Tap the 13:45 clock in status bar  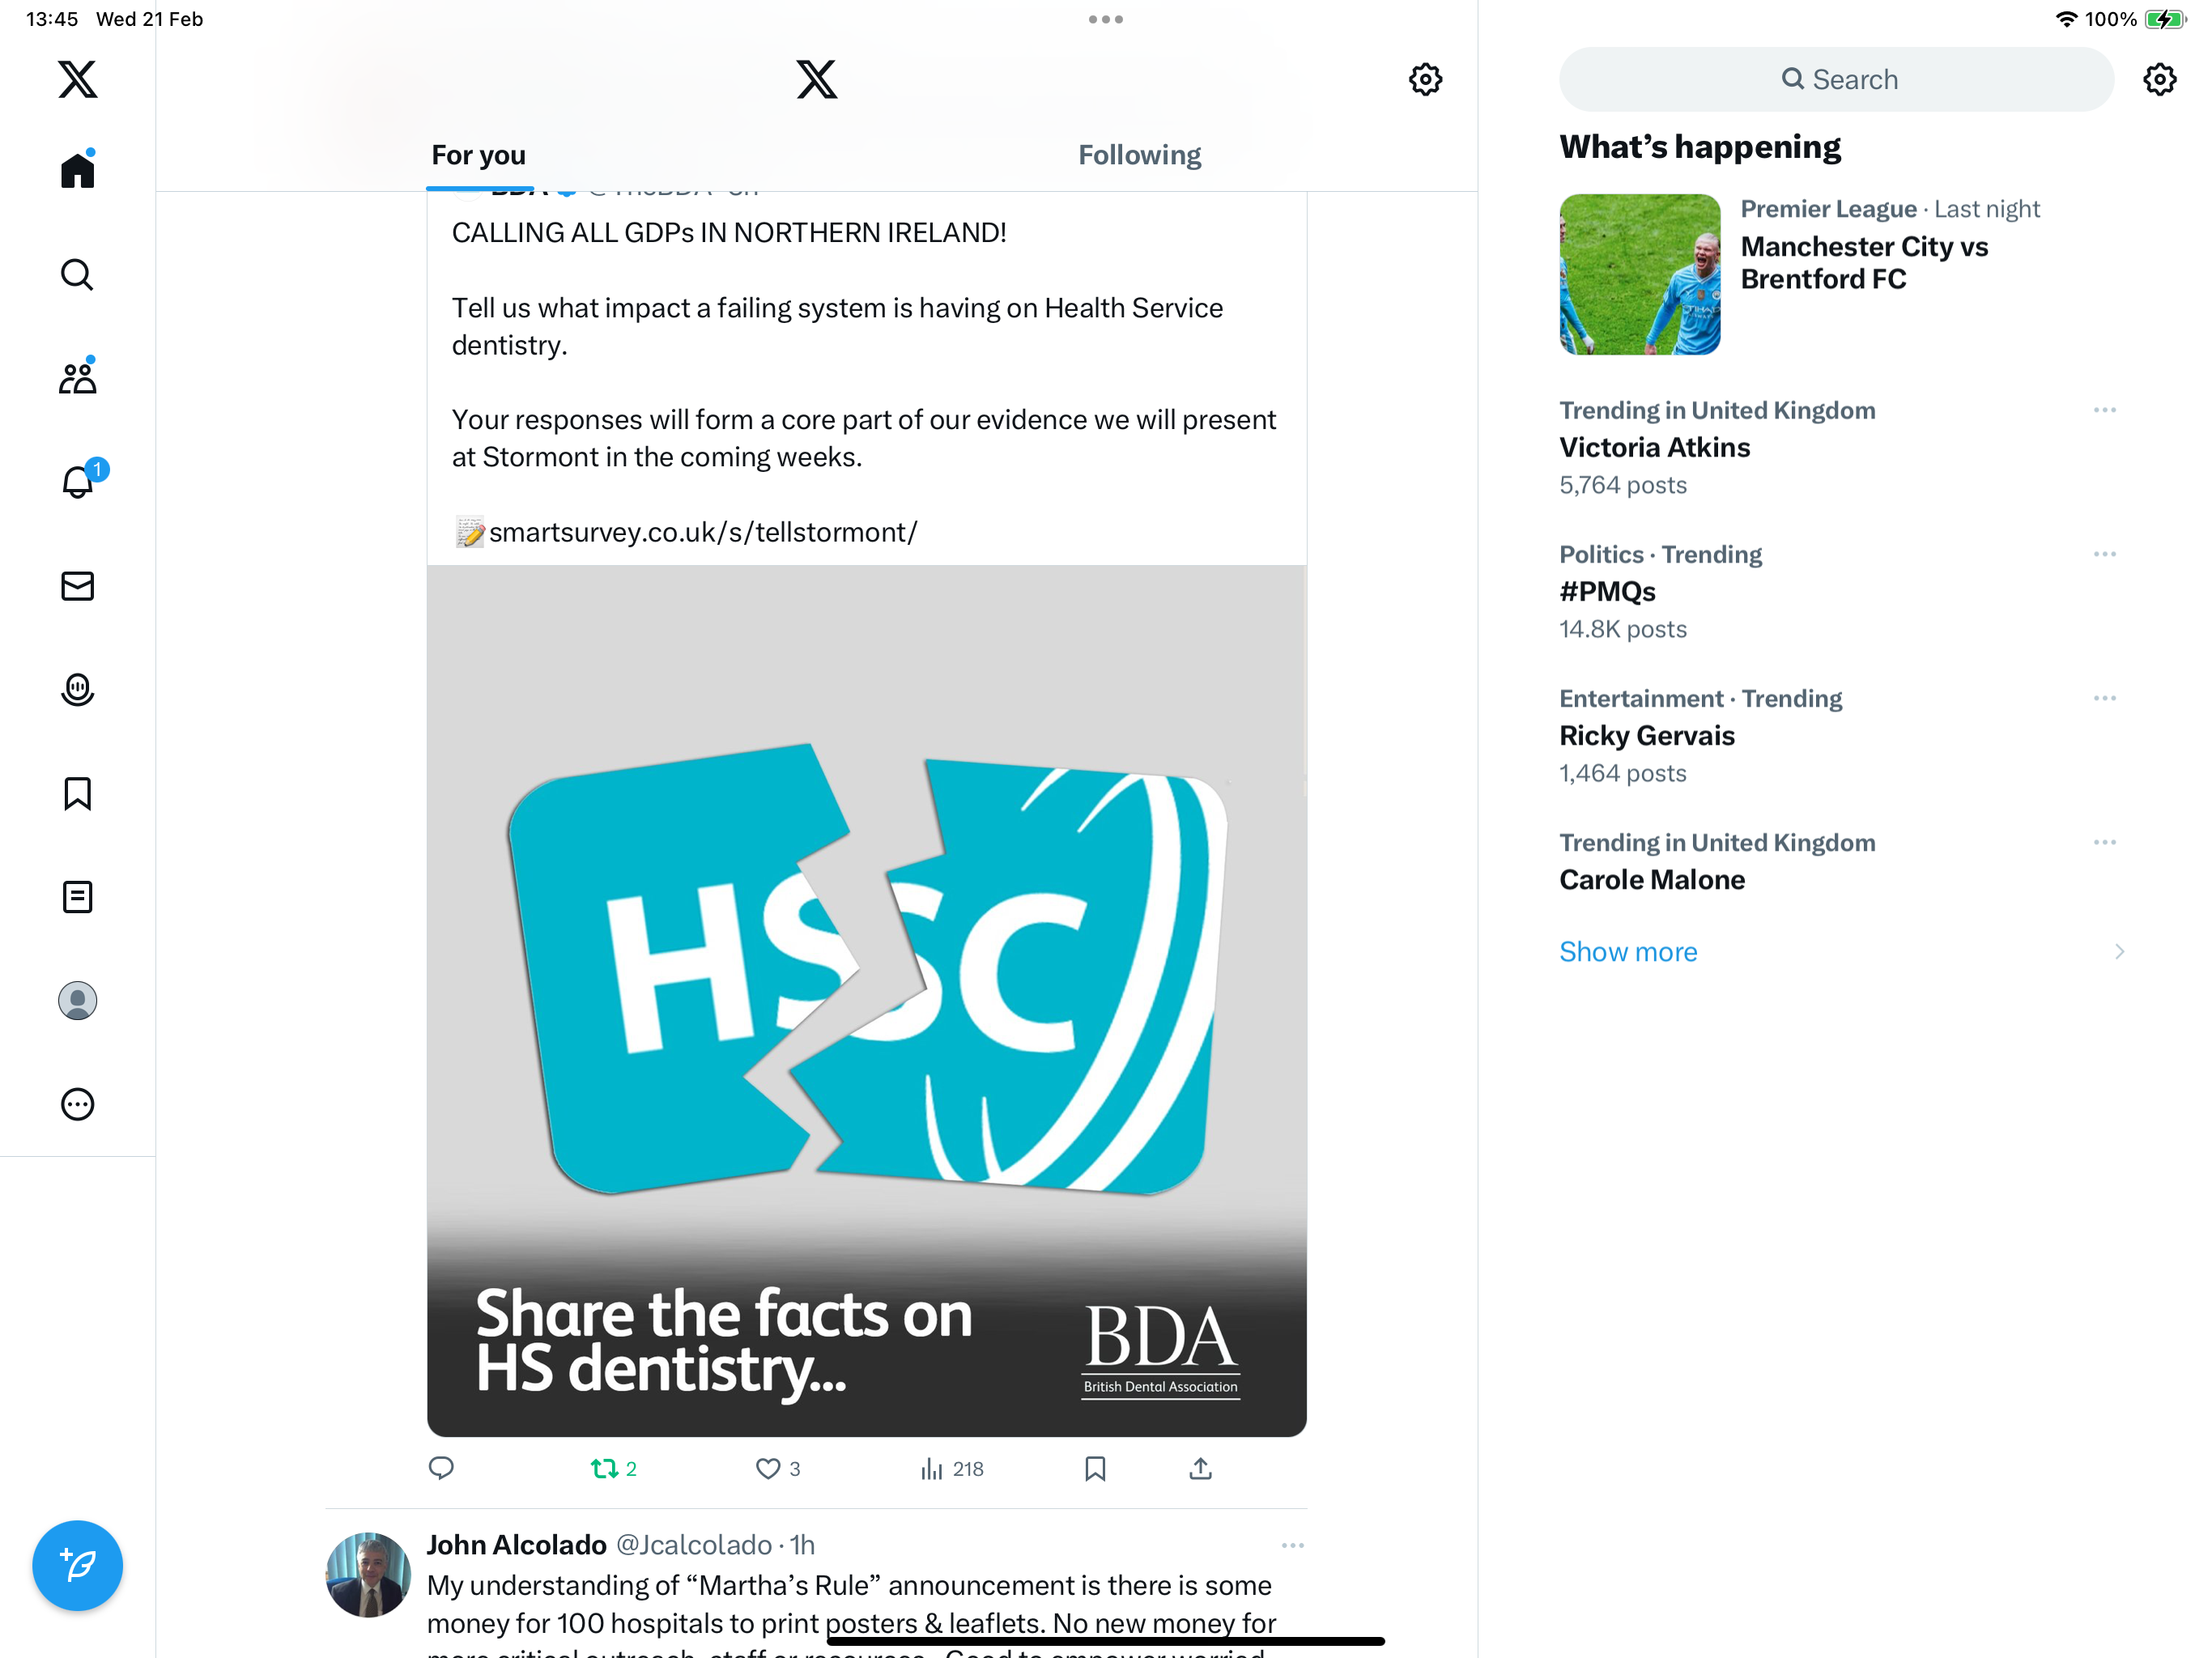click(52, 19)
